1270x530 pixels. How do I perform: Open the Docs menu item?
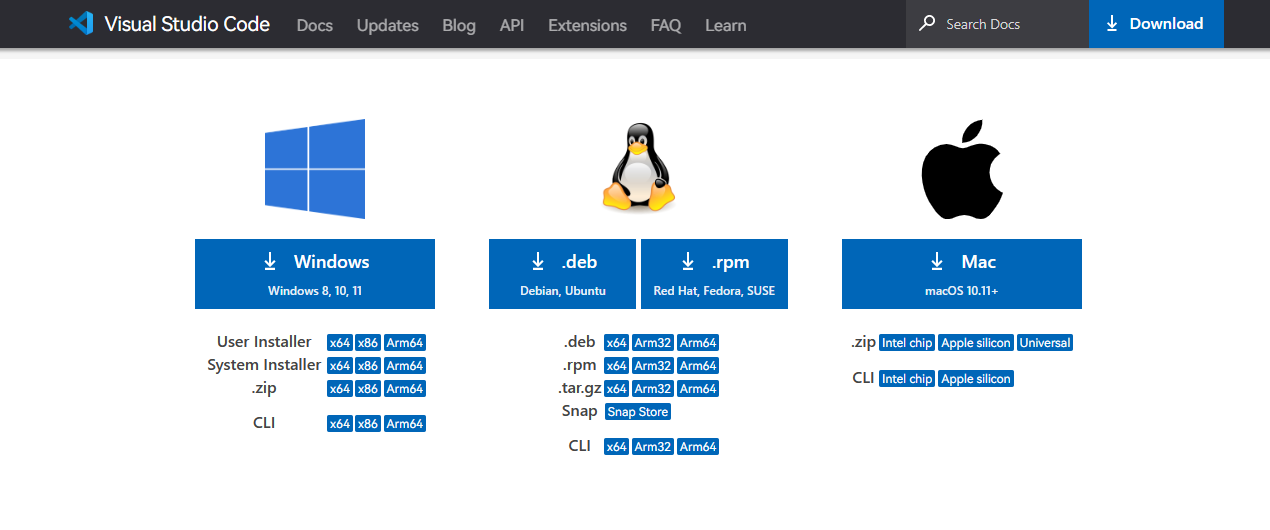(315, 25)
